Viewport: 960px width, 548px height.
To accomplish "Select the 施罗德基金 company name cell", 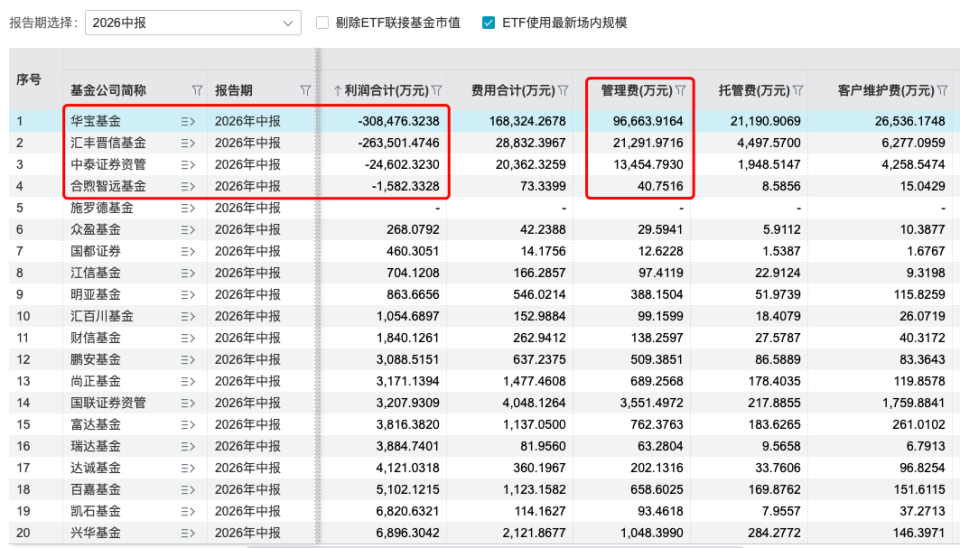I will tap(102, 208).
